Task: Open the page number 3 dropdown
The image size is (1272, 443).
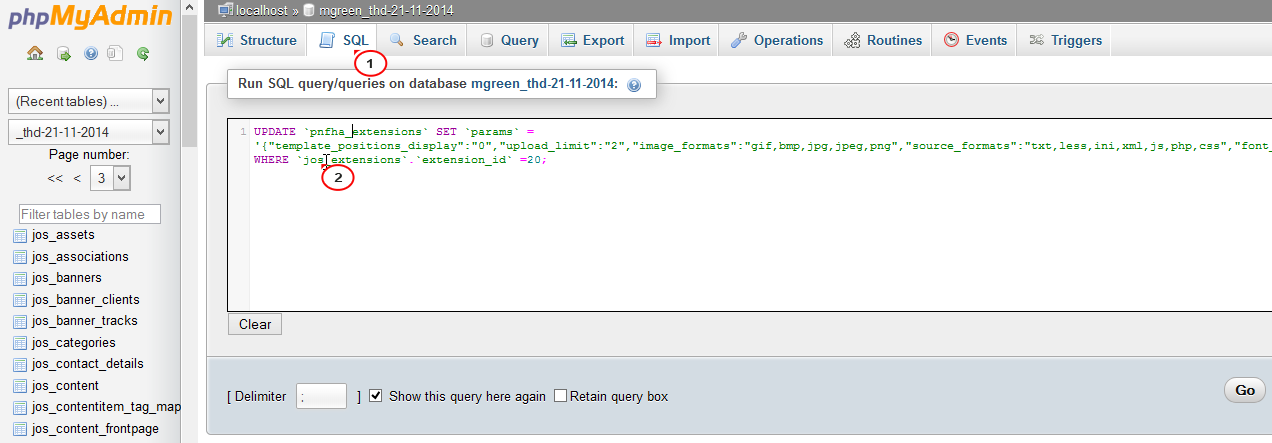Action: (x=110, y=178)
